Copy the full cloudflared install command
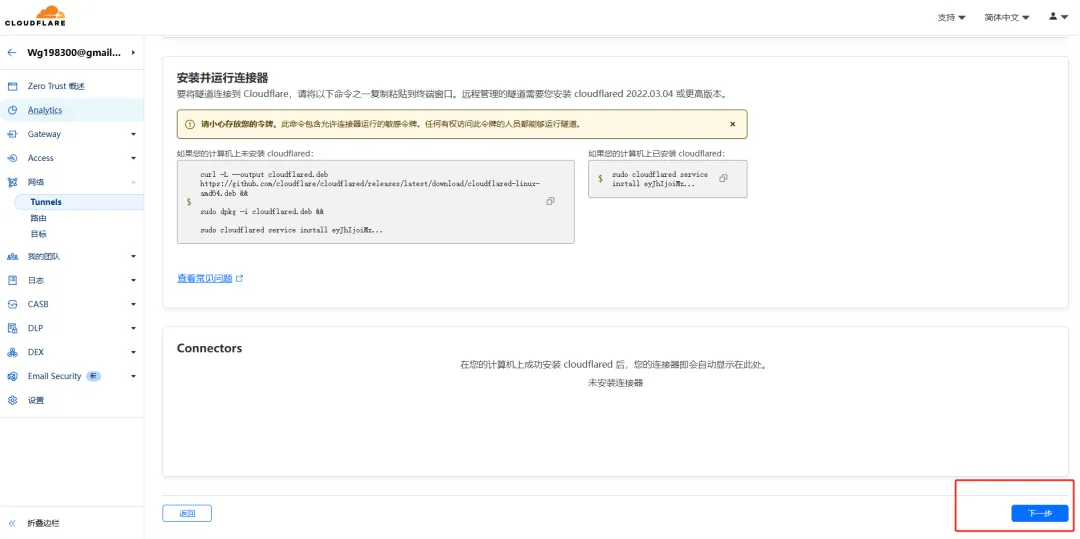 click(550, 201)
